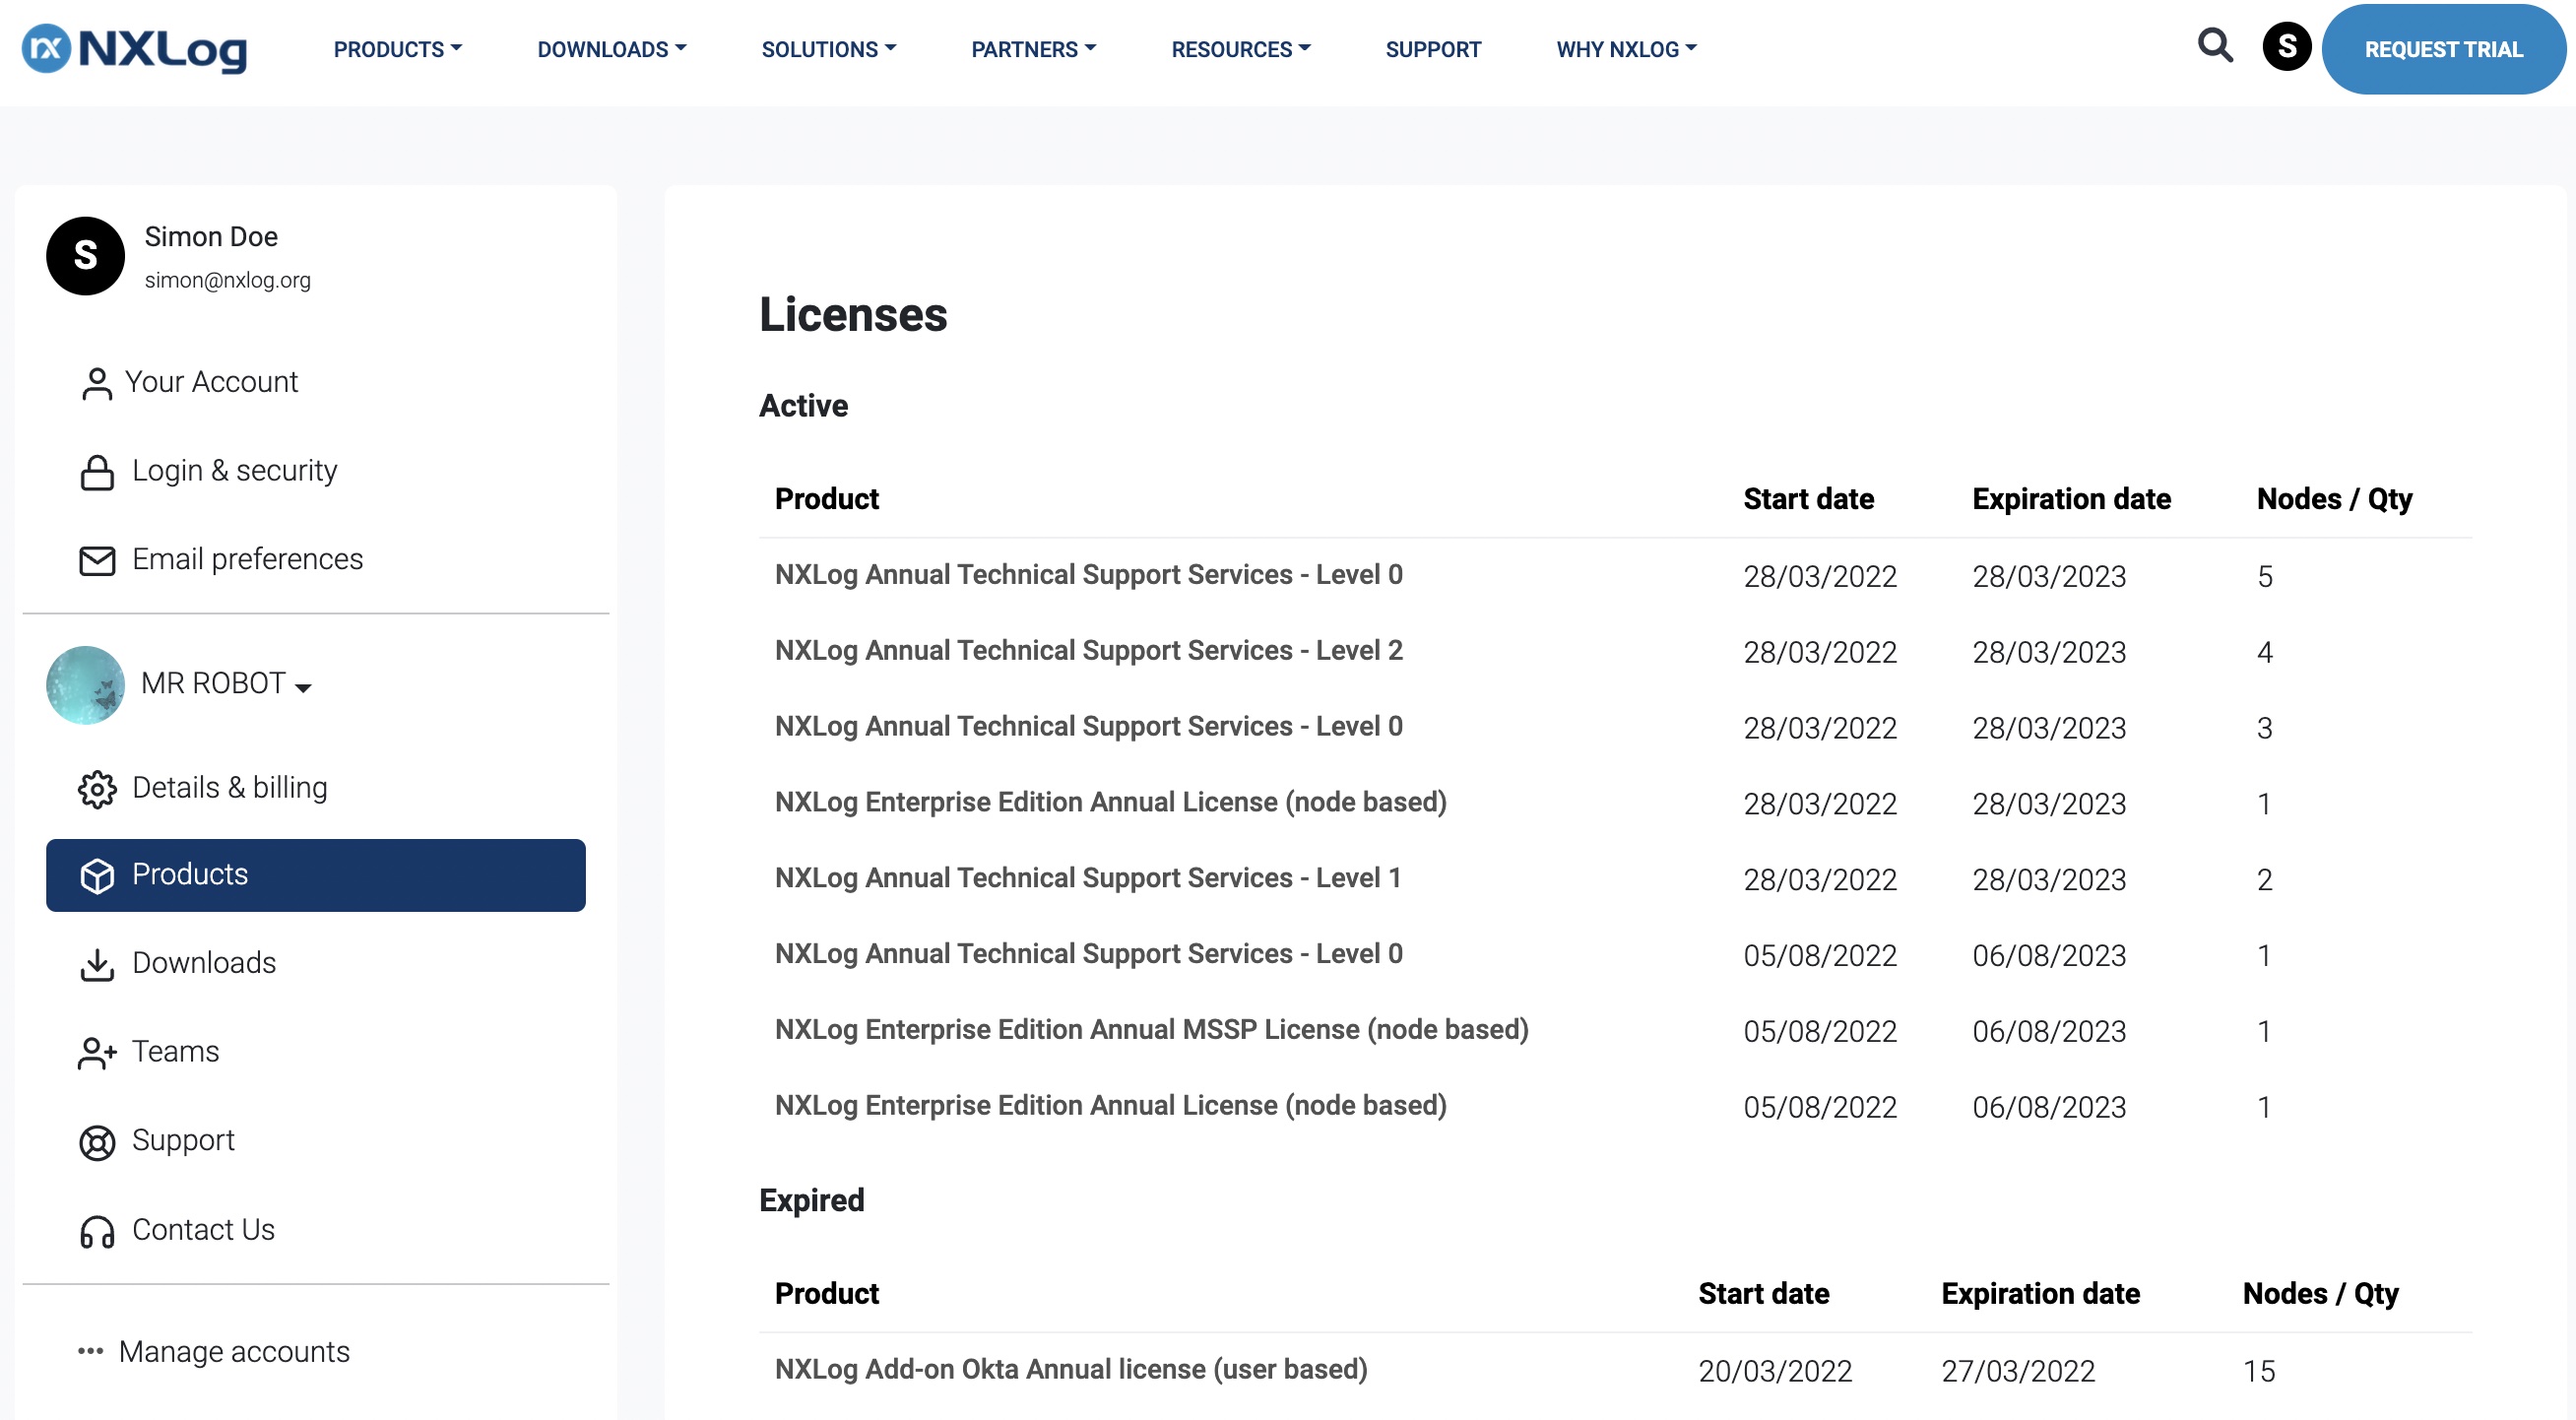Click the Licenses page heading

853,315
